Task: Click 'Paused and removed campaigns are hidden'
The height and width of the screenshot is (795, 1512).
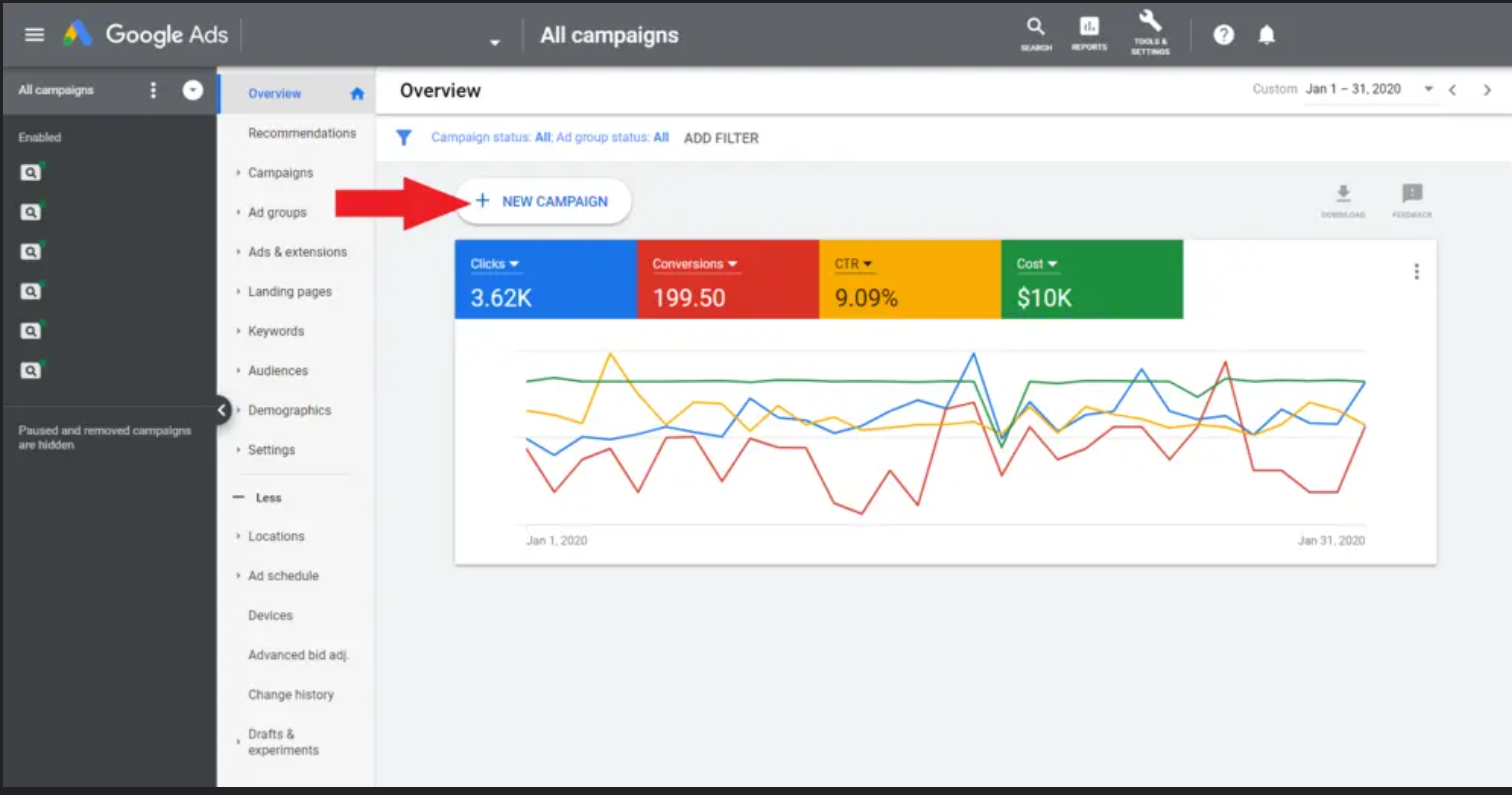Action: (x=105, y=438)
